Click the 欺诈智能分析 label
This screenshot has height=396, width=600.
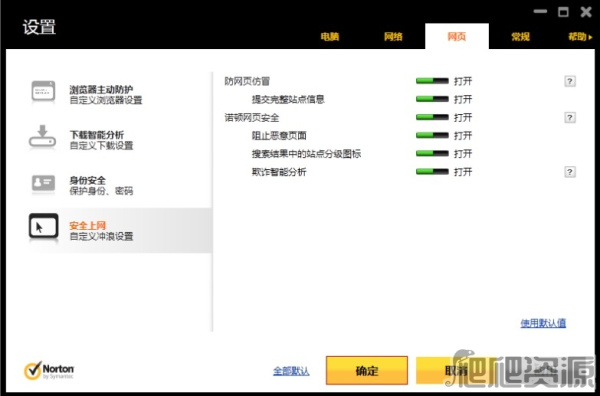[x=279, y=172]
